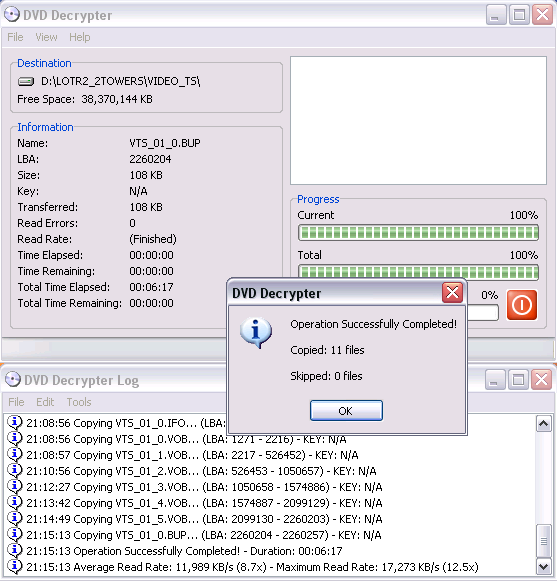Open the File menu in Log window
This screenshot has height=581, width=557.
pyautogui.click(x=16, y=402)
